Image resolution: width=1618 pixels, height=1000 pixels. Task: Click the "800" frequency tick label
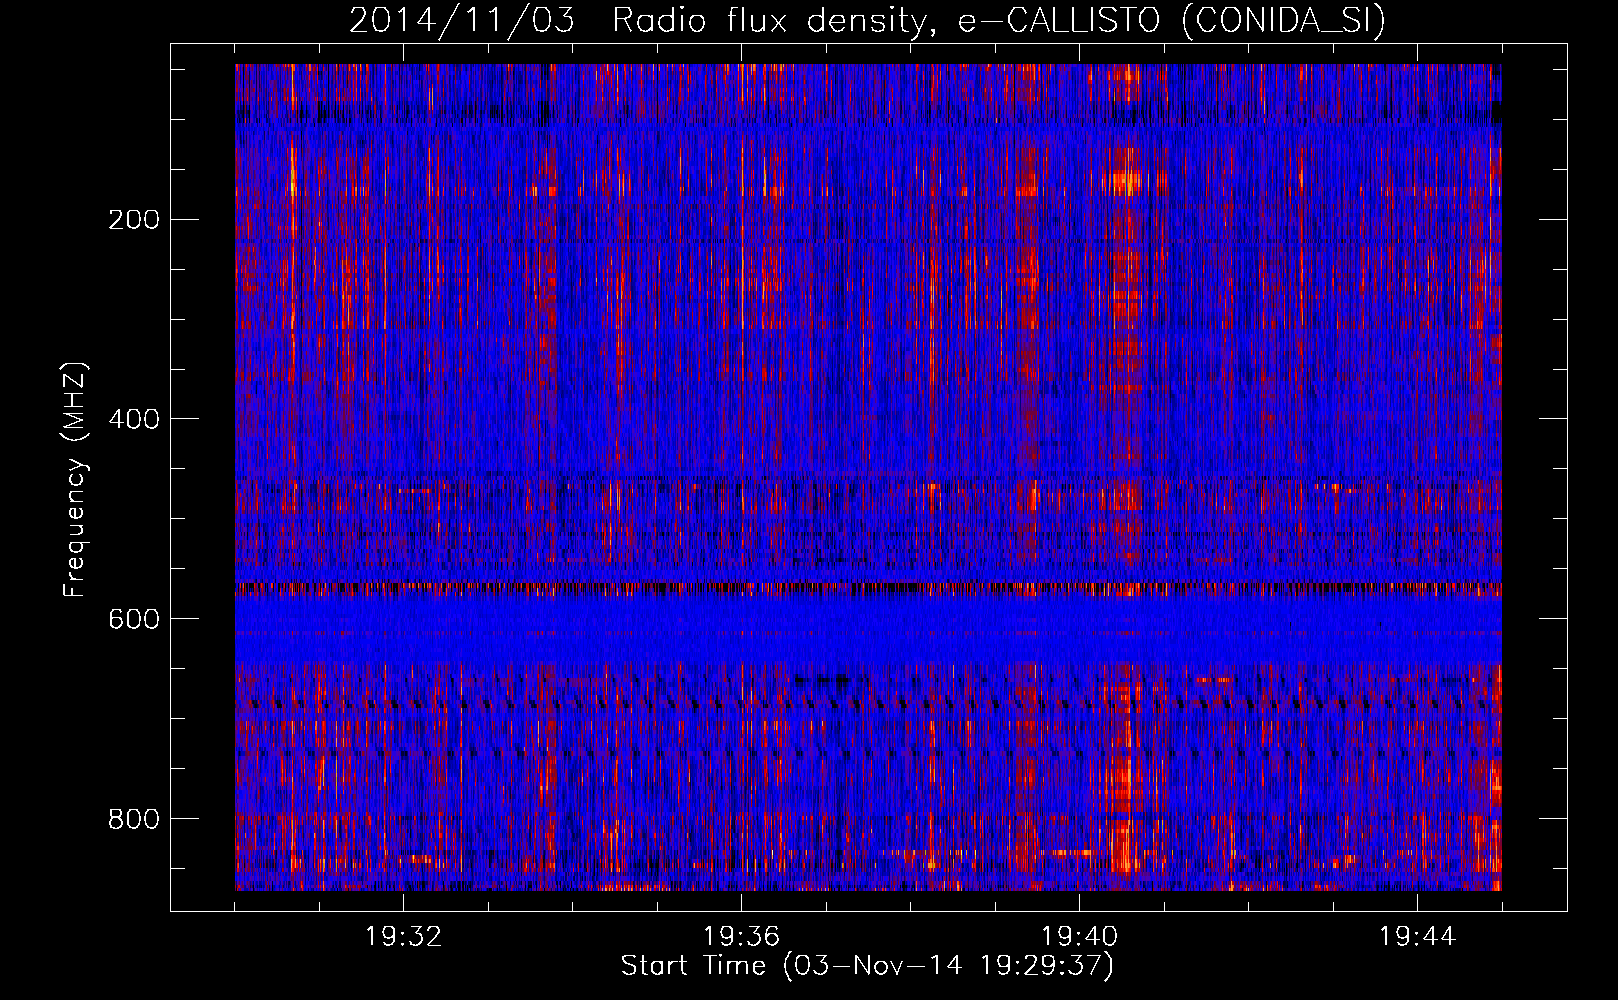coord(133,819)
